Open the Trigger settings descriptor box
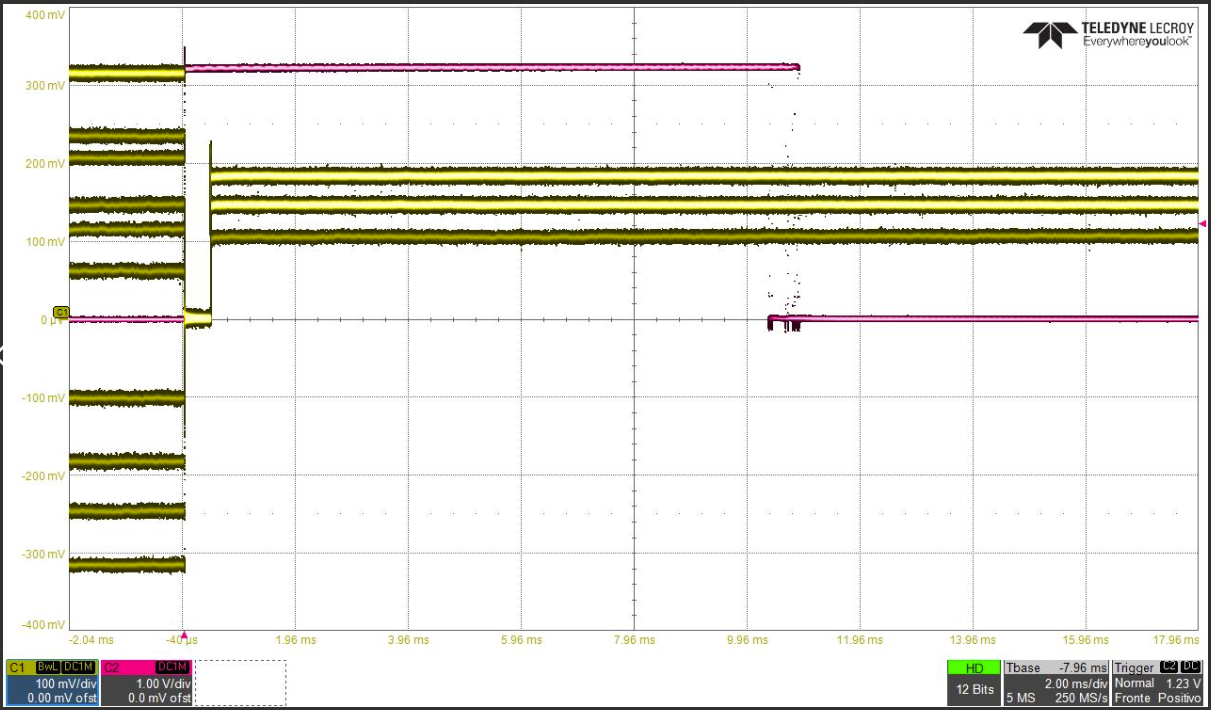 click(x=1157, y=683)
